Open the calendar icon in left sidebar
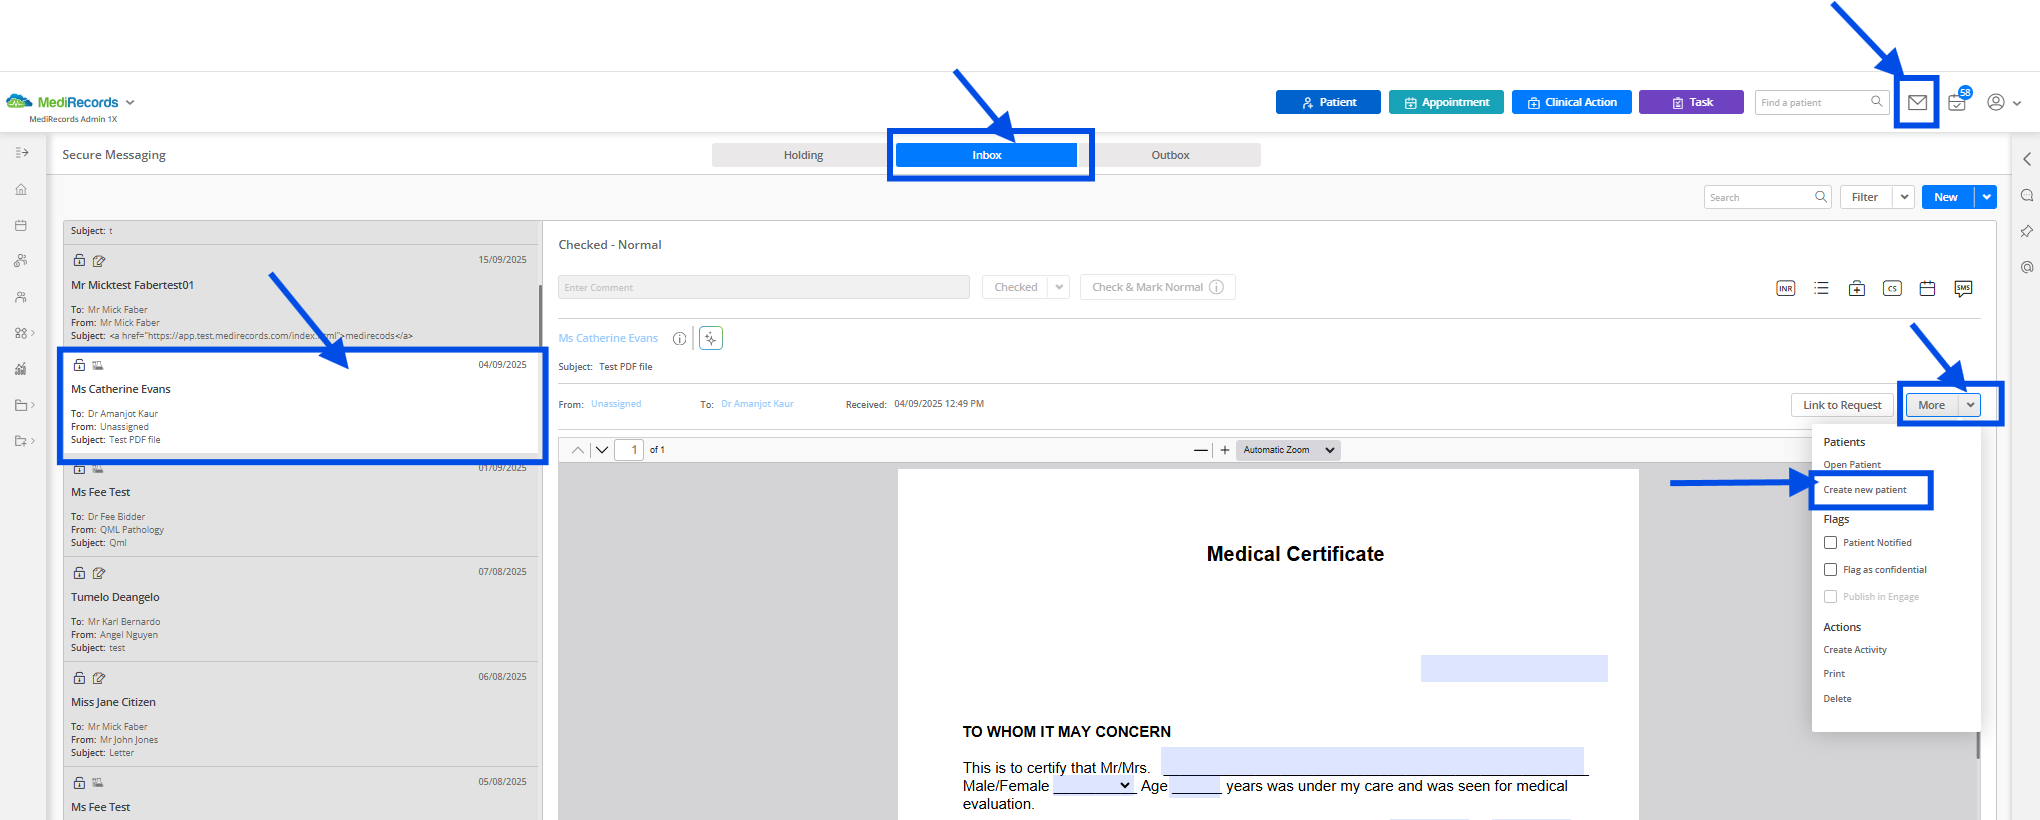 click(x=21, y=225)
